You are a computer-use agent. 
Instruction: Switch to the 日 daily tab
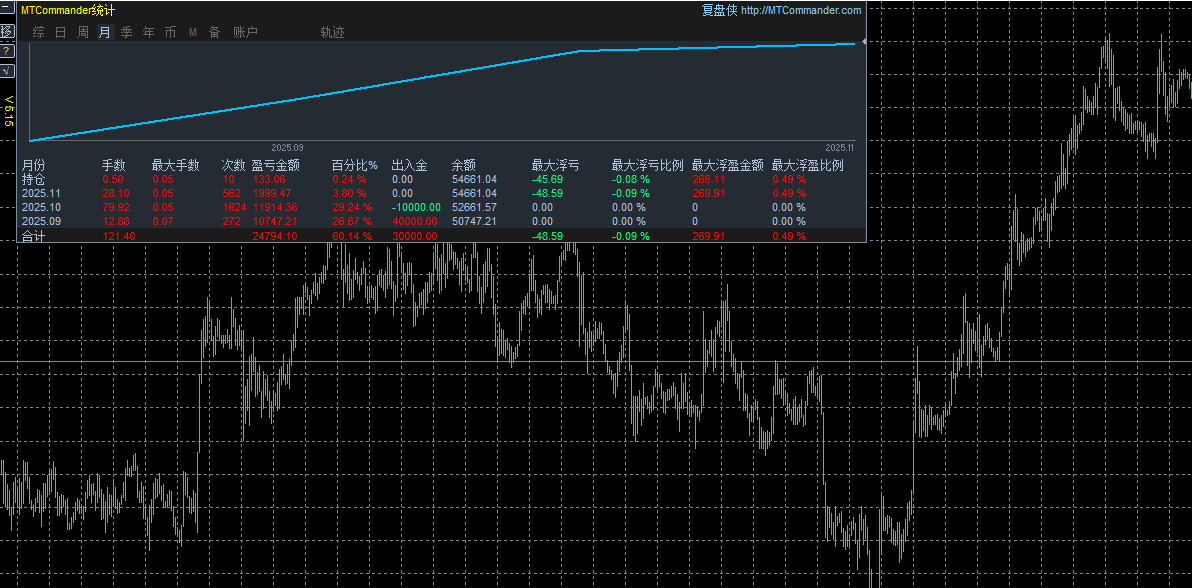(61, 32)
